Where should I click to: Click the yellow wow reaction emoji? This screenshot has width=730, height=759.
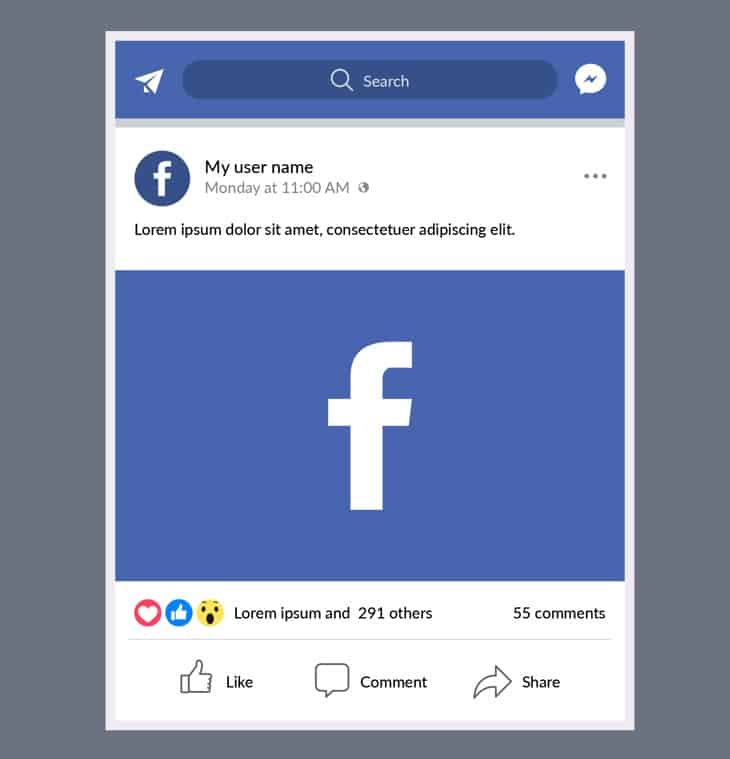pyautogui.click(x=210, y=613)
